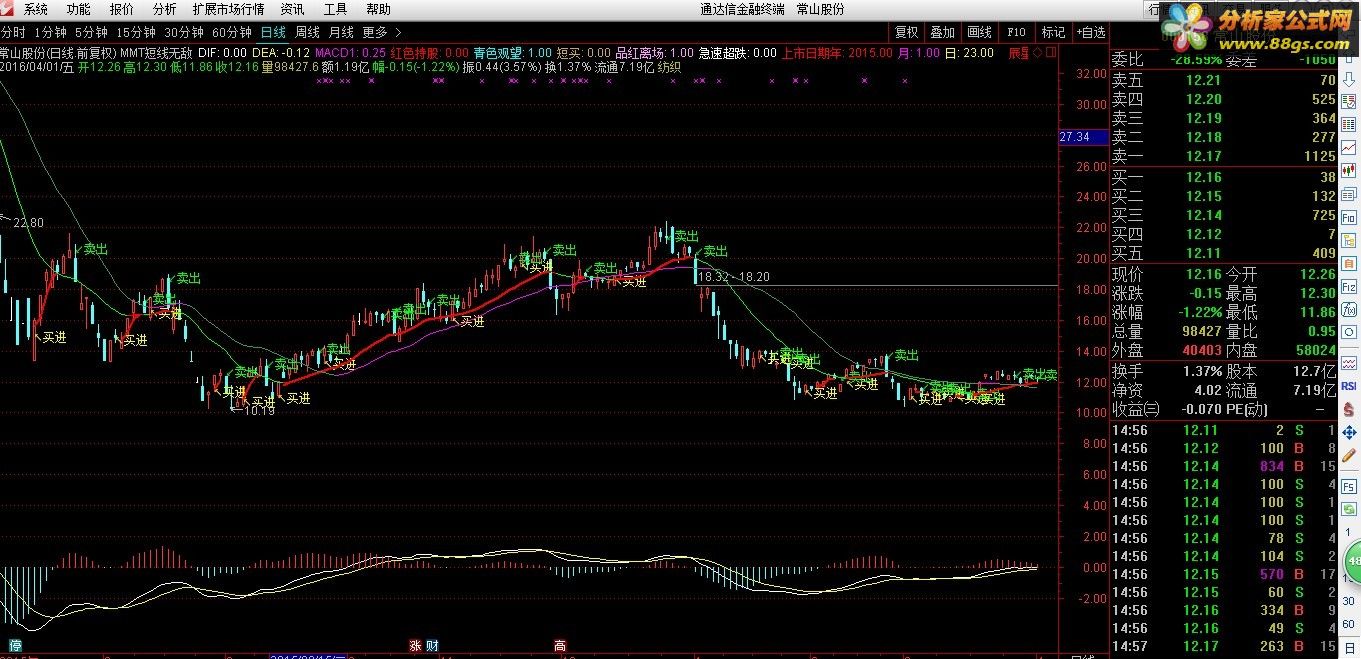Click the 复权 button

click(x=906, y=32)
